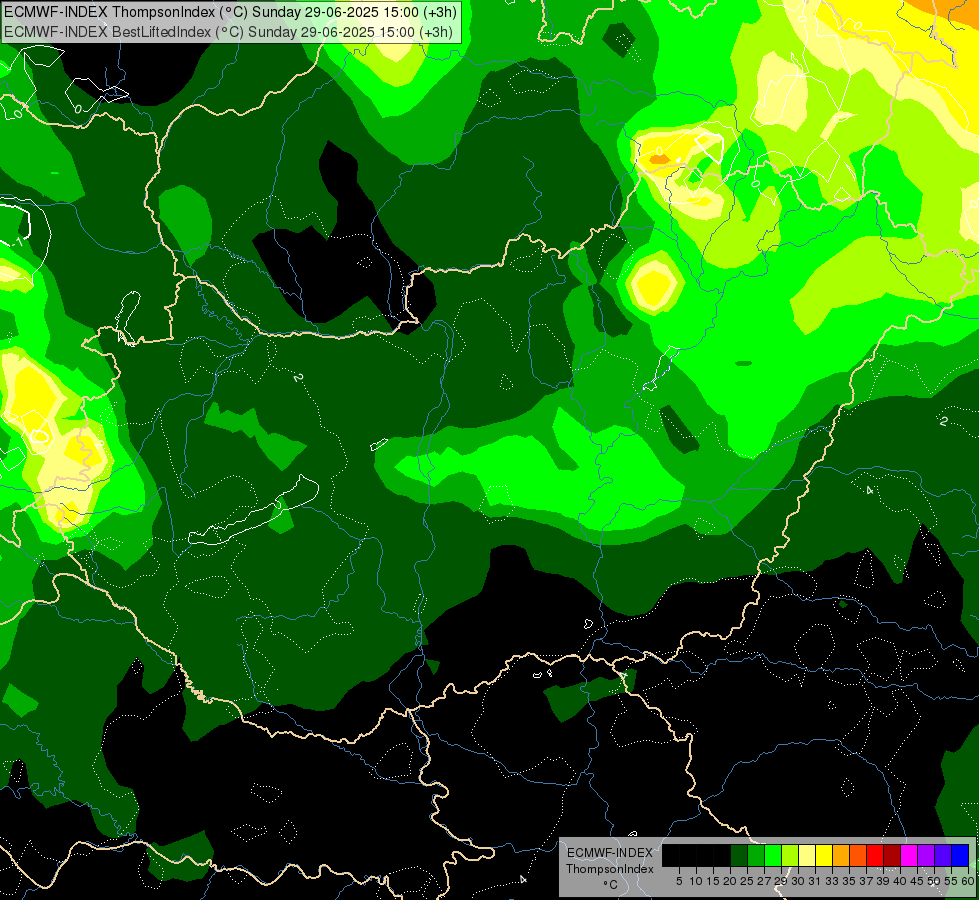Viewport: 979px width, 900px height.
Task: Click the legend value 25
Action: point(747,881)
